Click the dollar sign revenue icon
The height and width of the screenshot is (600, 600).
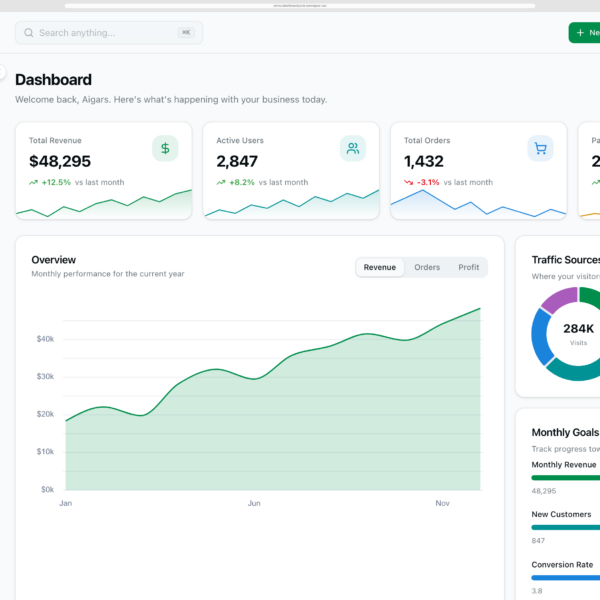tap(165, 148)
